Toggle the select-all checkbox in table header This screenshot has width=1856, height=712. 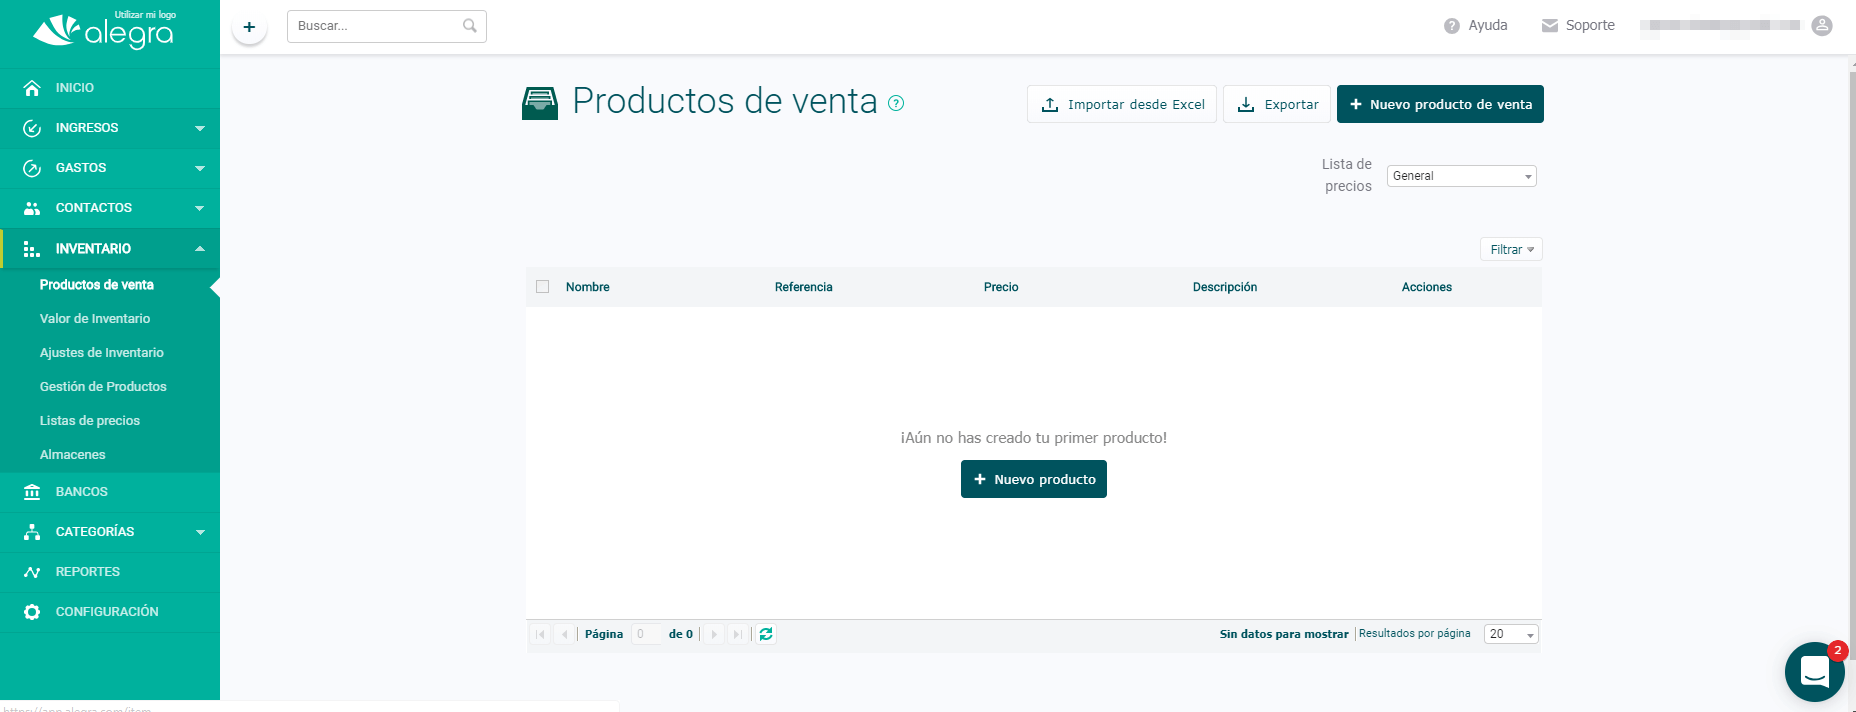[543, 287]
